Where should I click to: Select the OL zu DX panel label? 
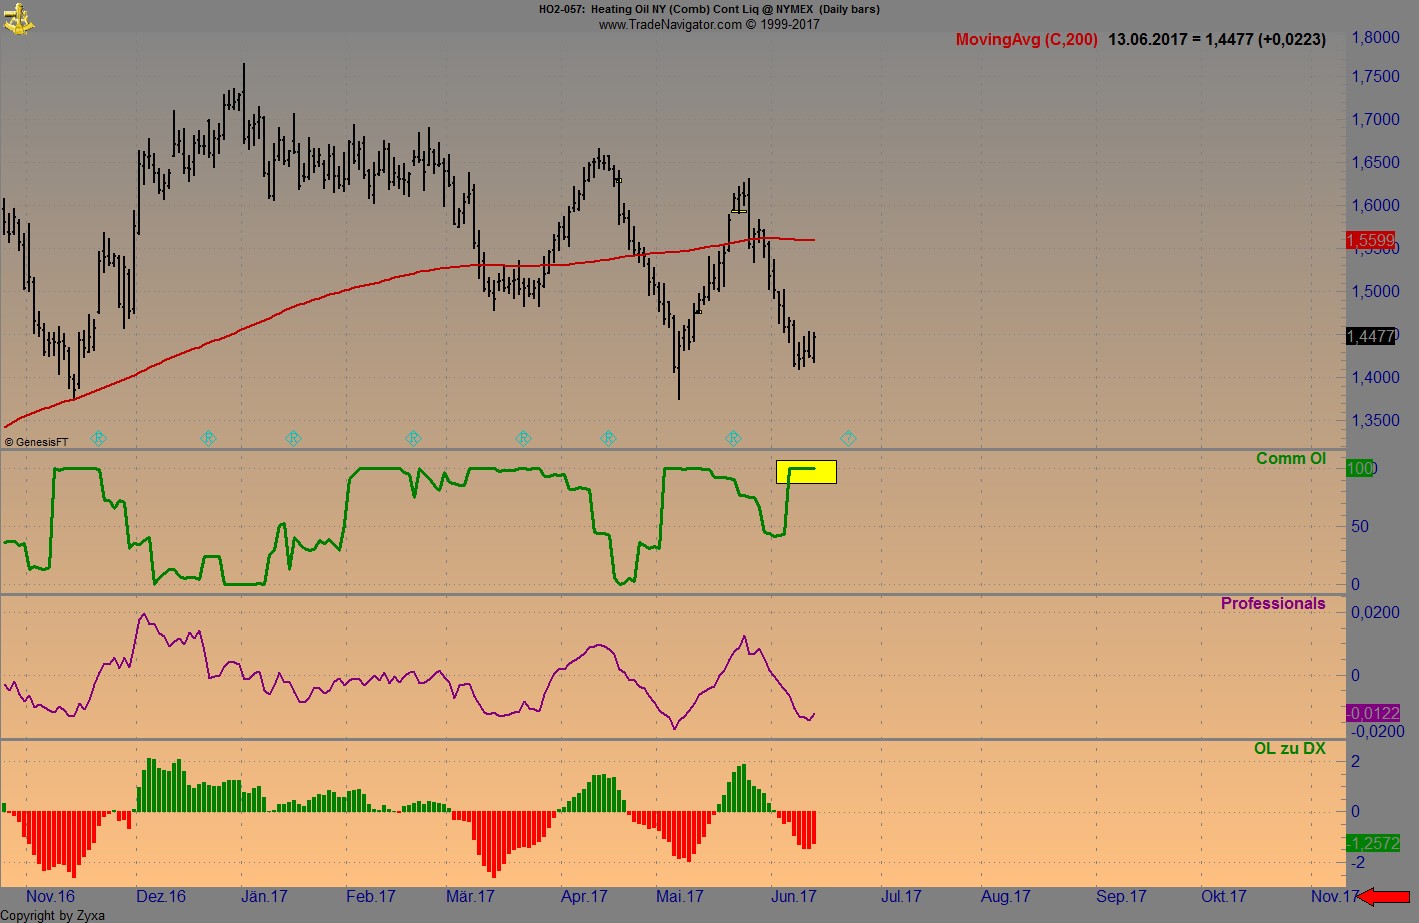1290,748
